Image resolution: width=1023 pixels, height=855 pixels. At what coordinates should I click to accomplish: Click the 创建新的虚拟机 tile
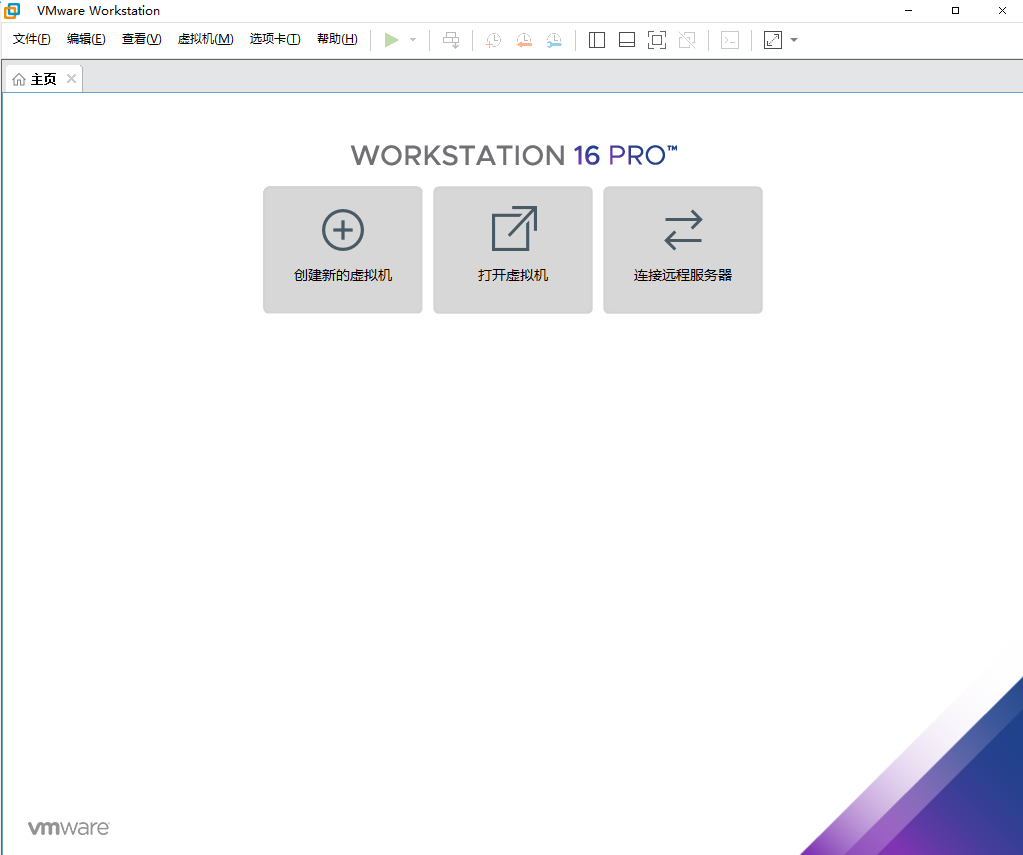343,250
